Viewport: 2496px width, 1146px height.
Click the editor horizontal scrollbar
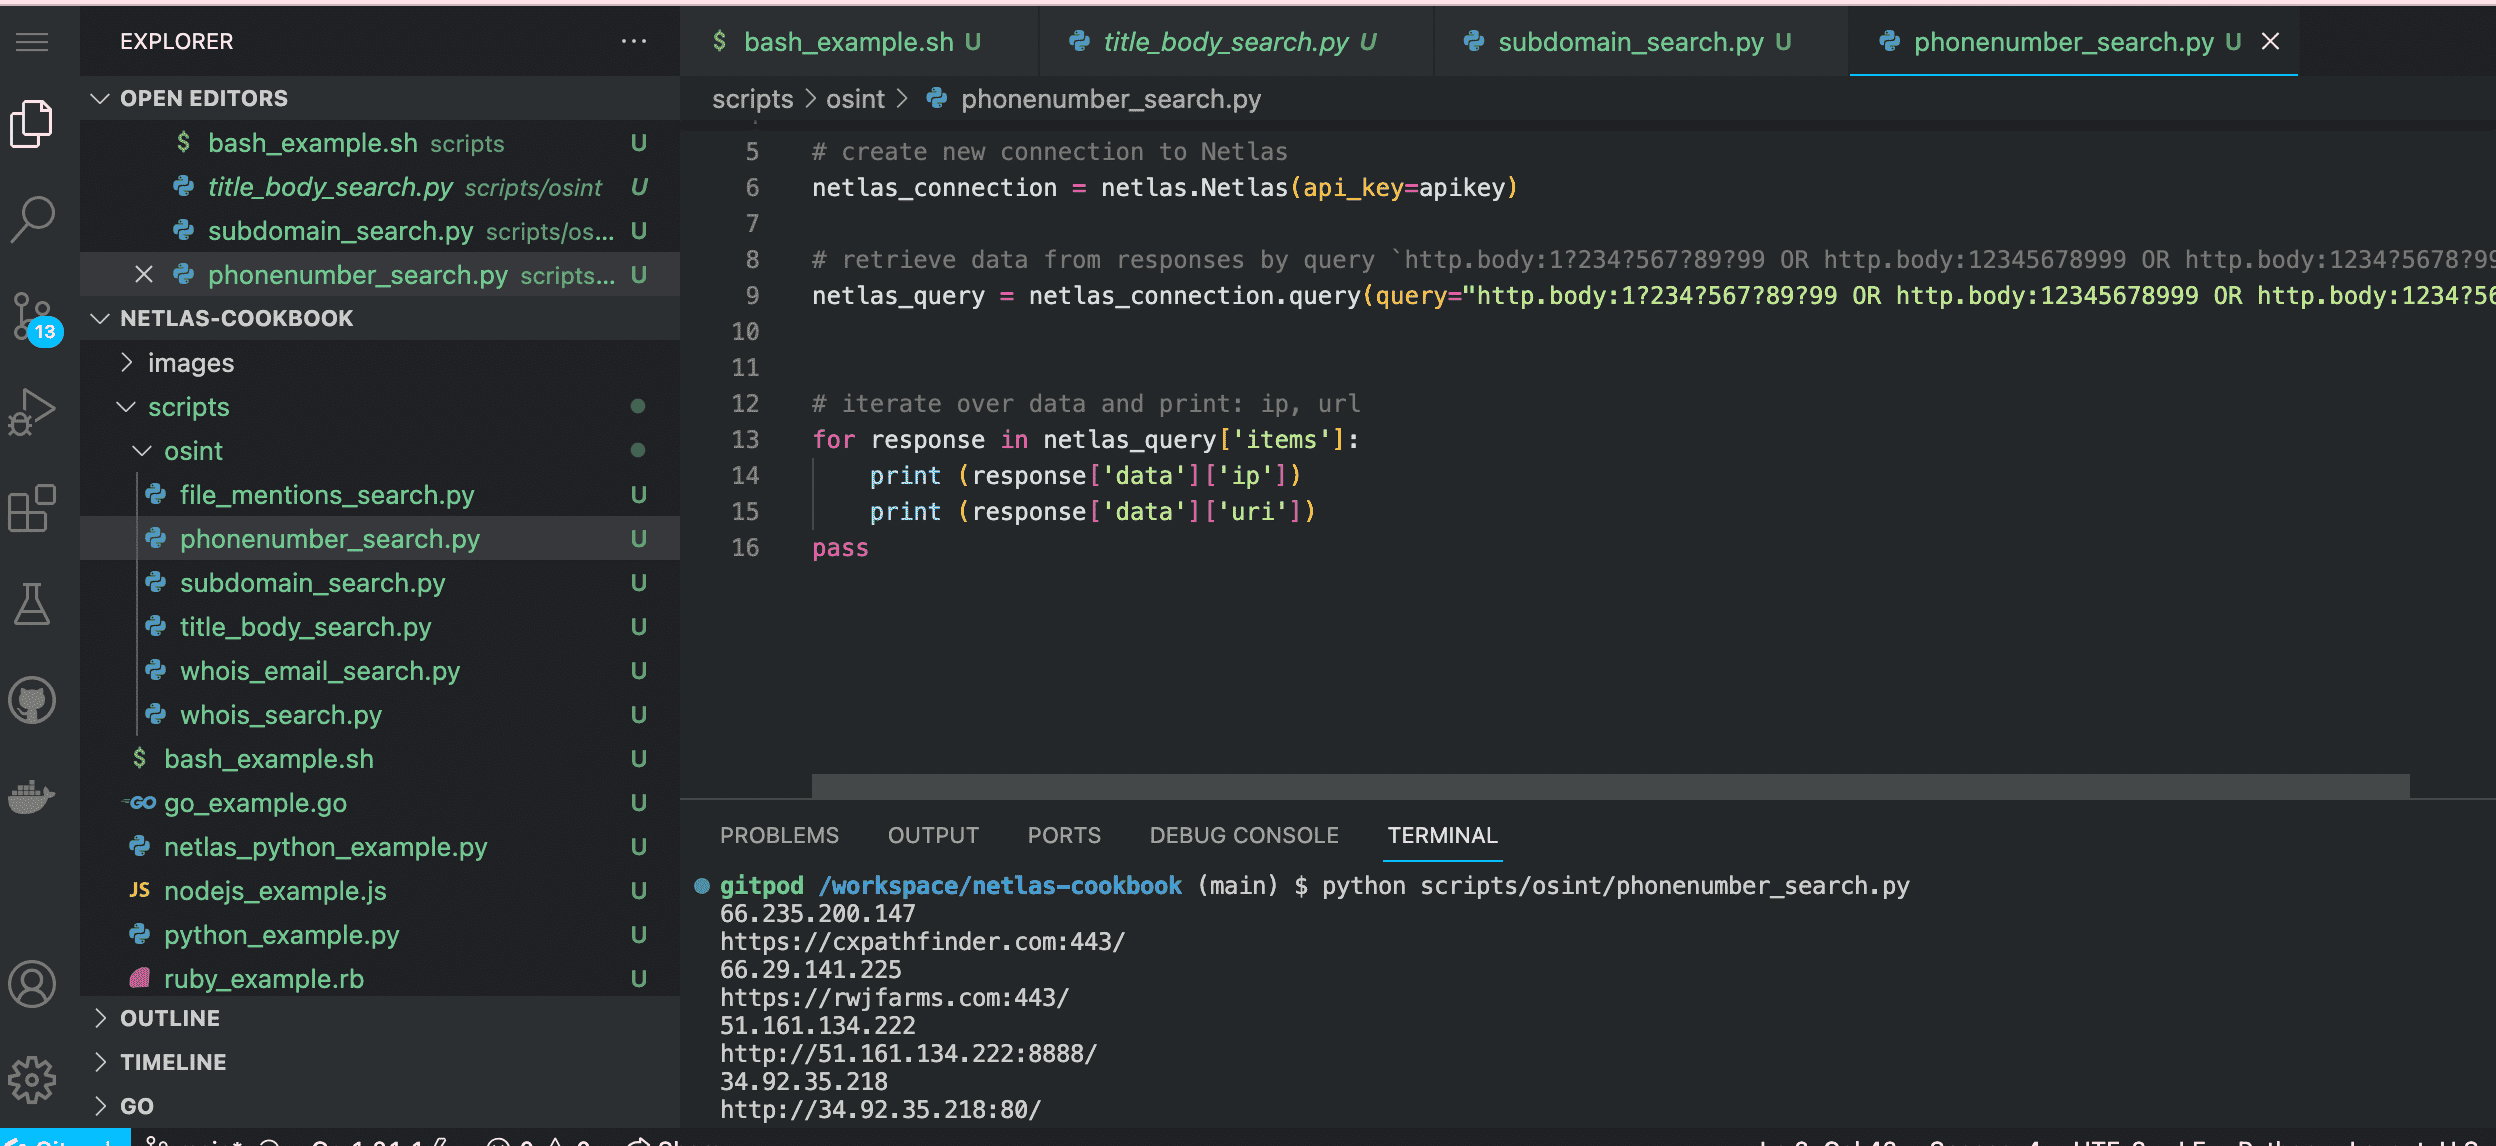1610,786
